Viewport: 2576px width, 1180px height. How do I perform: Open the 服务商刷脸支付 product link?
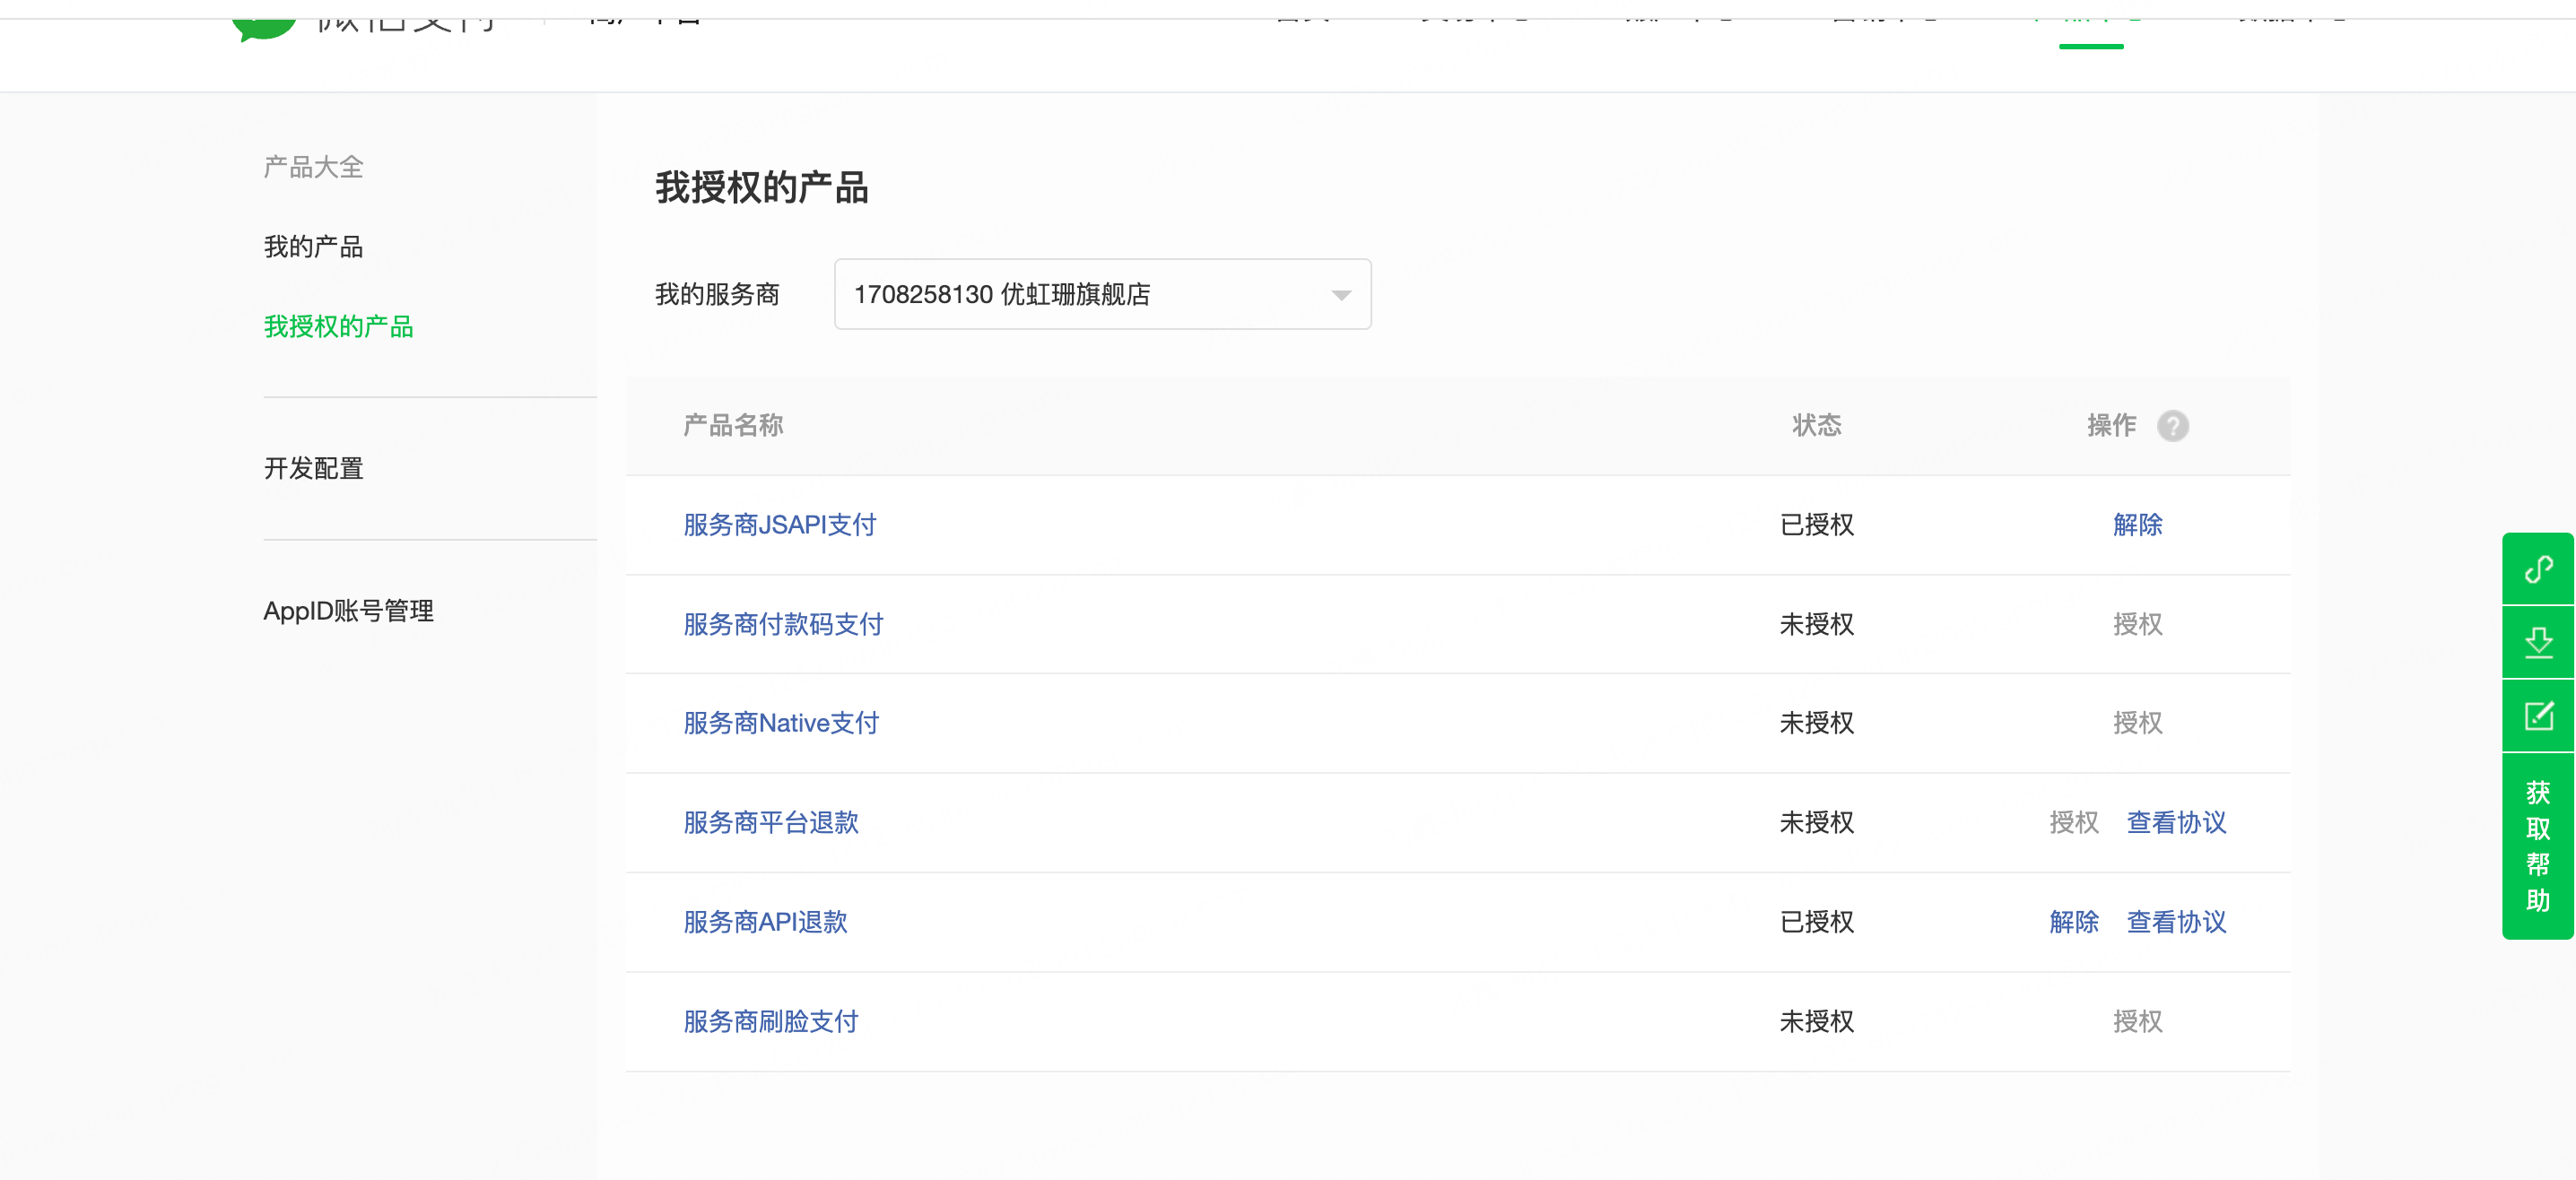click(x=770, y=1021)
